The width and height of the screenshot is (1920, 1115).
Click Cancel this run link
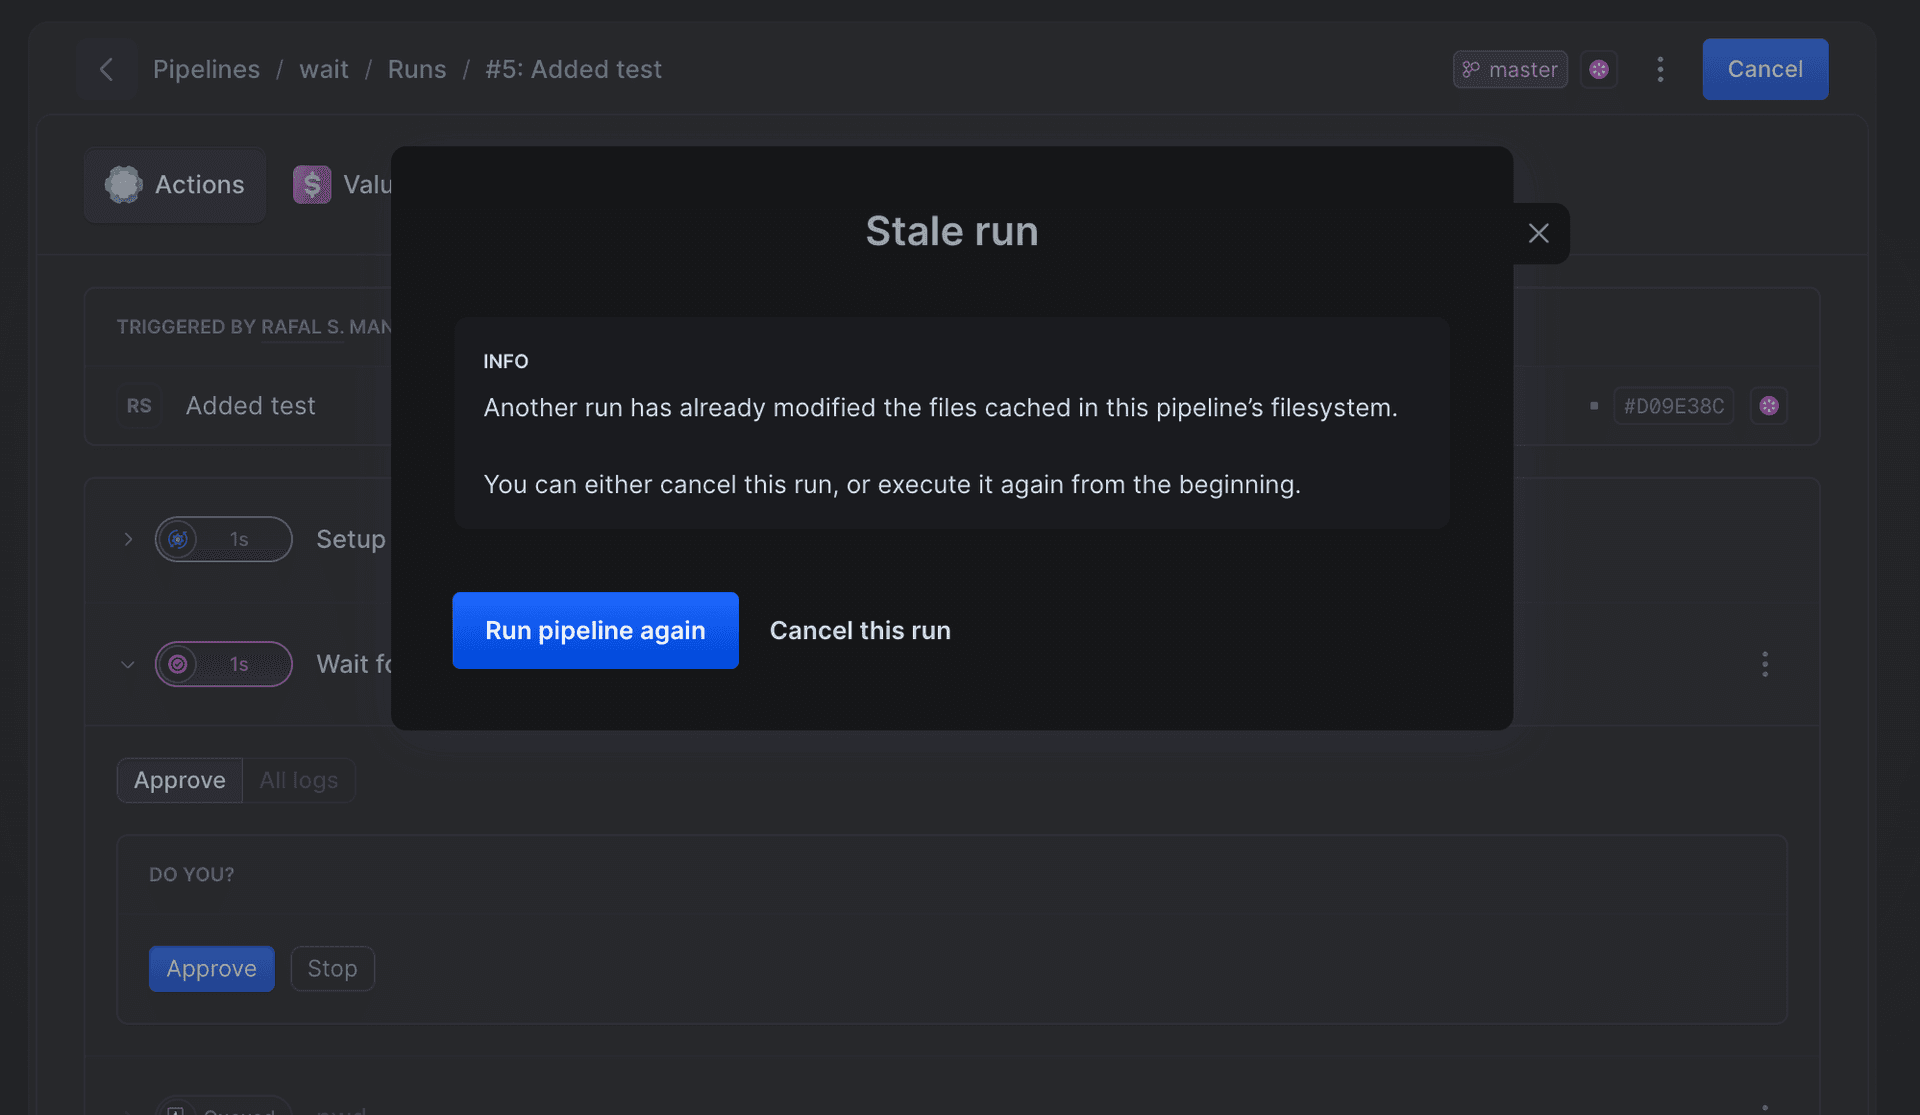tap(859, 630)
